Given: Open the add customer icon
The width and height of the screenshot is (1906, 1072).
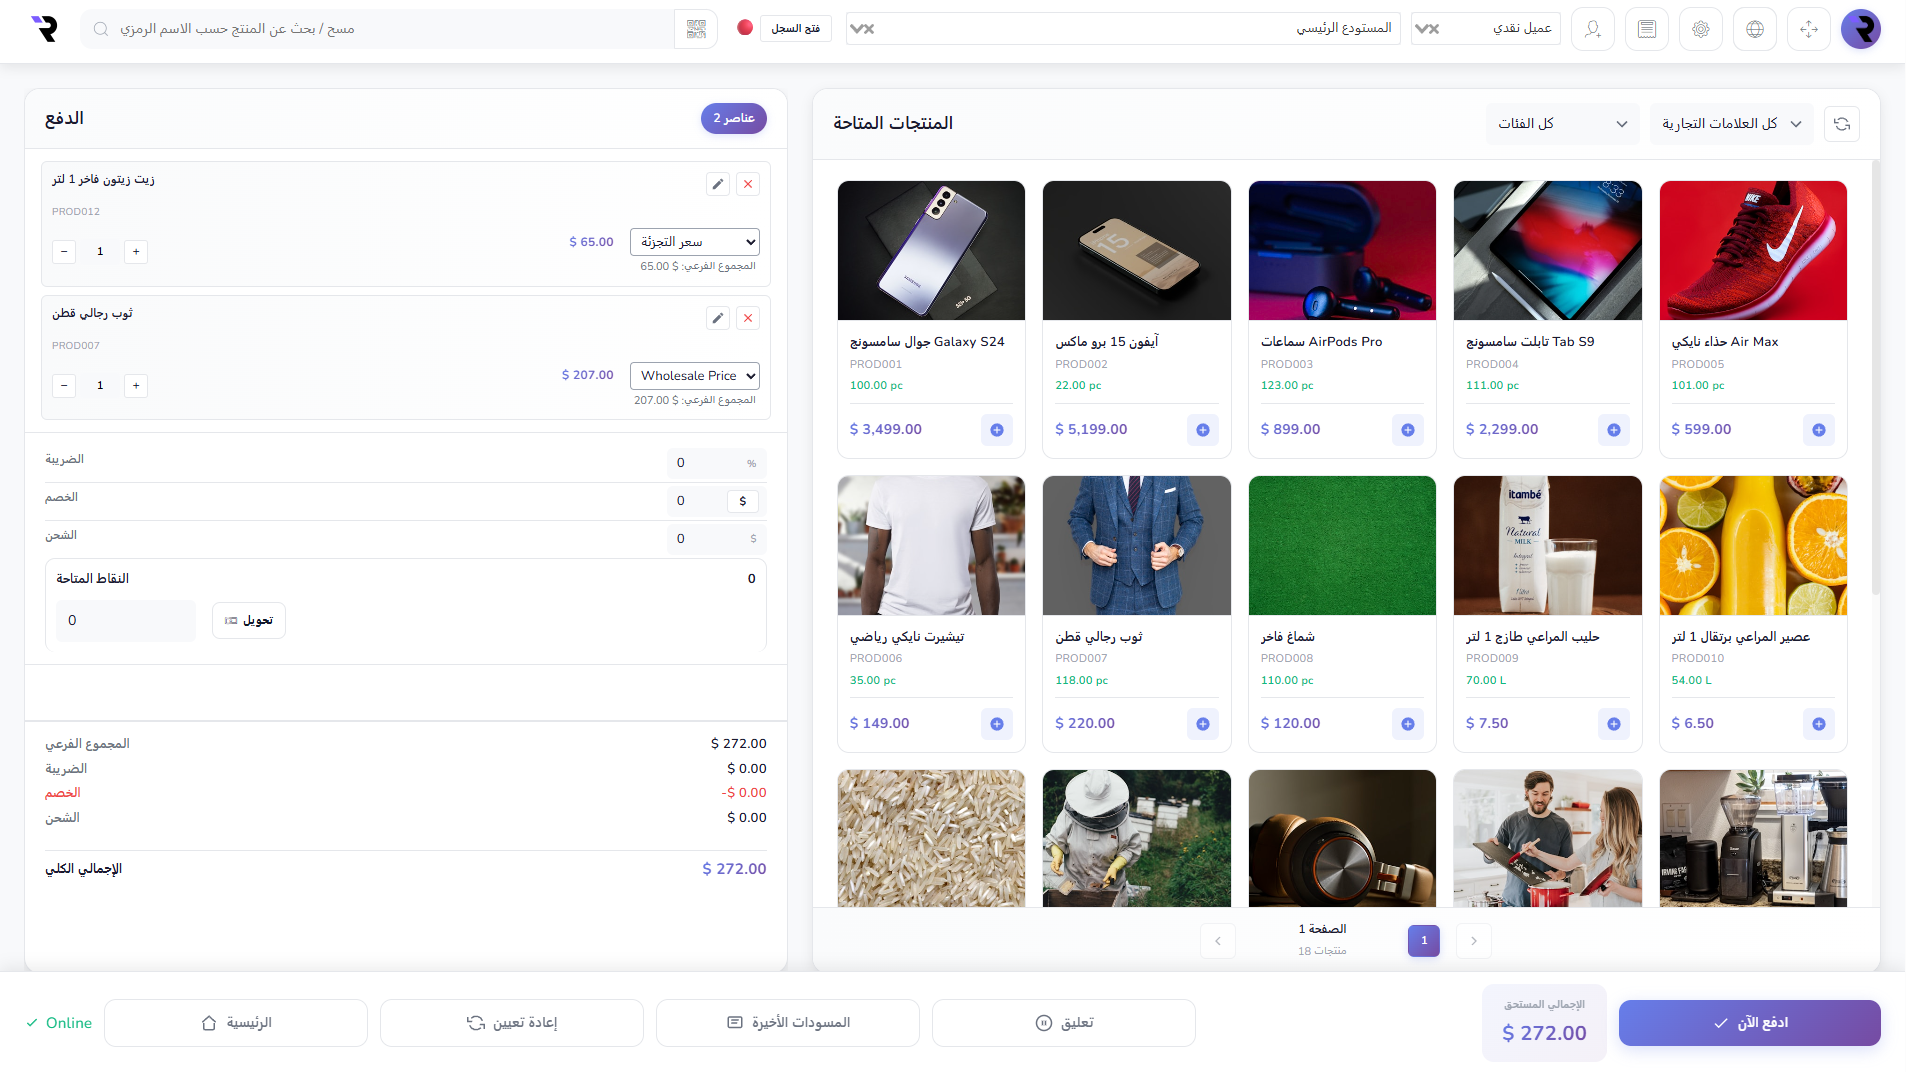Looking at the screenshot, I should pos(1592,29).
